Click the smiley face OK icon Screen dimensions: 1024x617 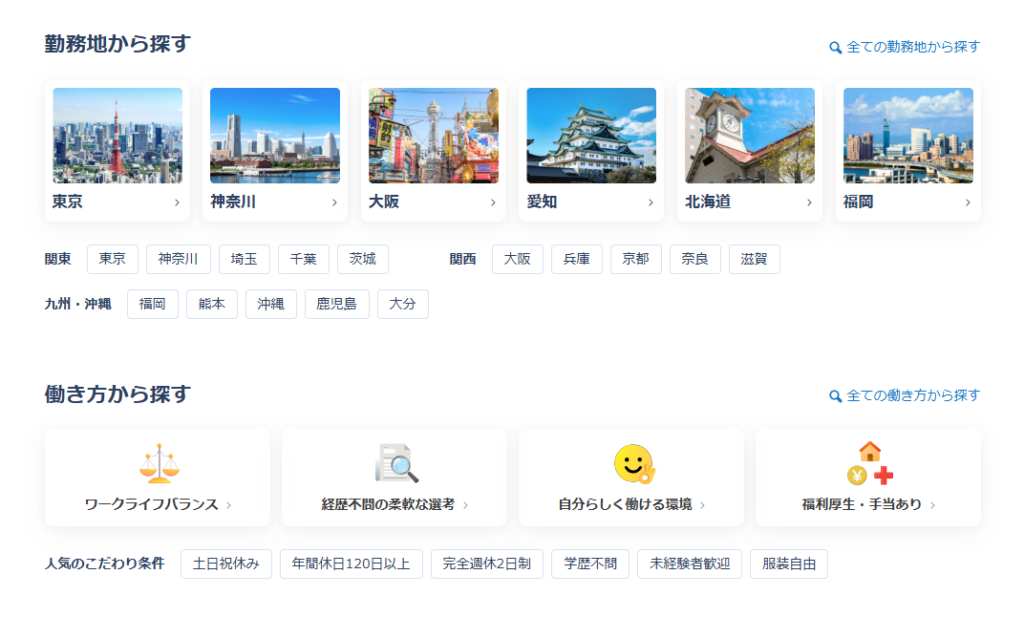(x=634, y=464)
